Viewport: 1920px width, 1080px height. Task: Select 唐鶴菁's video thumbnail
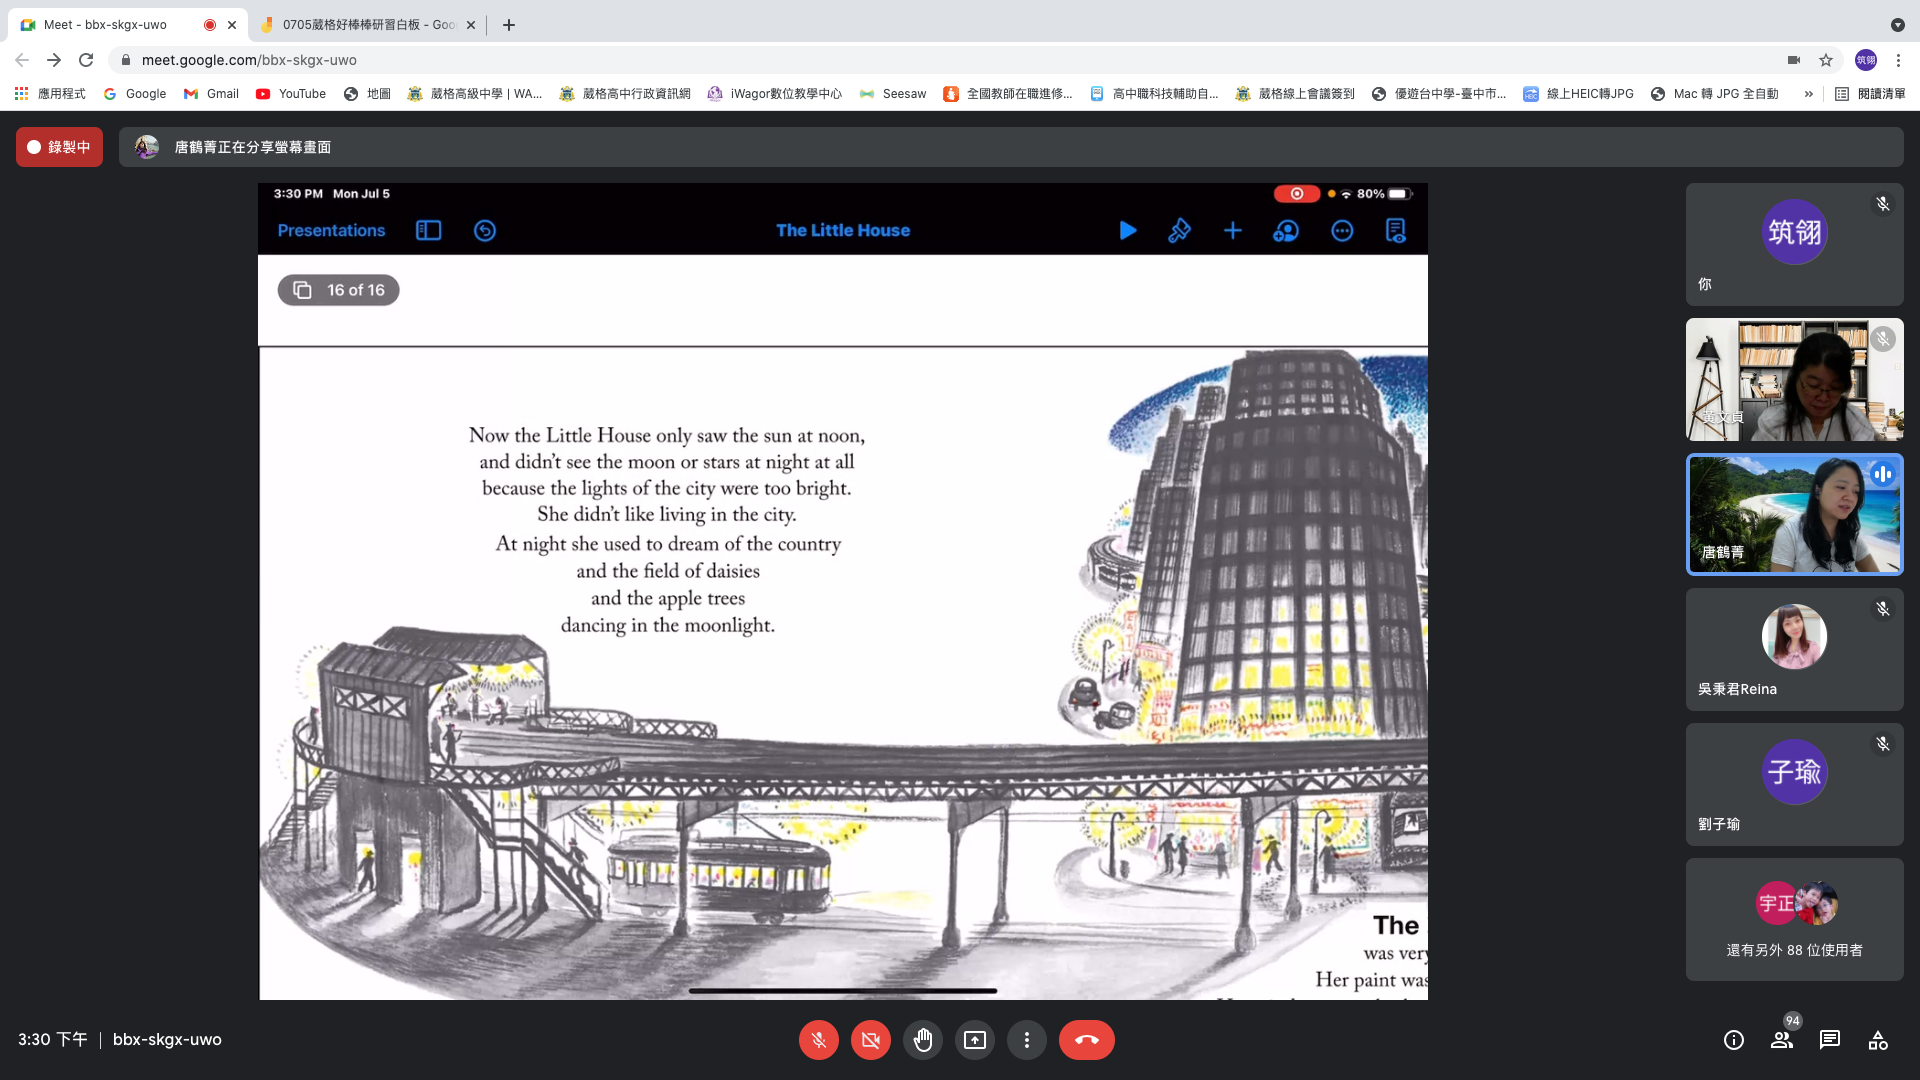pyautogui.click(x=1794, y=515)
